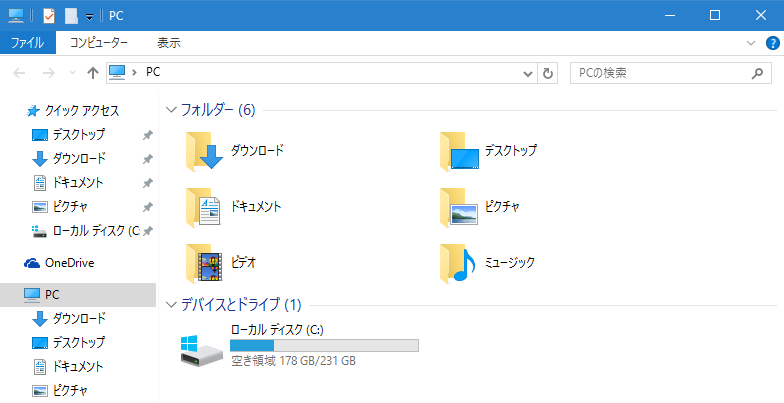Select the ドキュメント folder icon in main pane
Image resolution: width=784 pixels, height=403 pixels.
(x=203, y=207)
